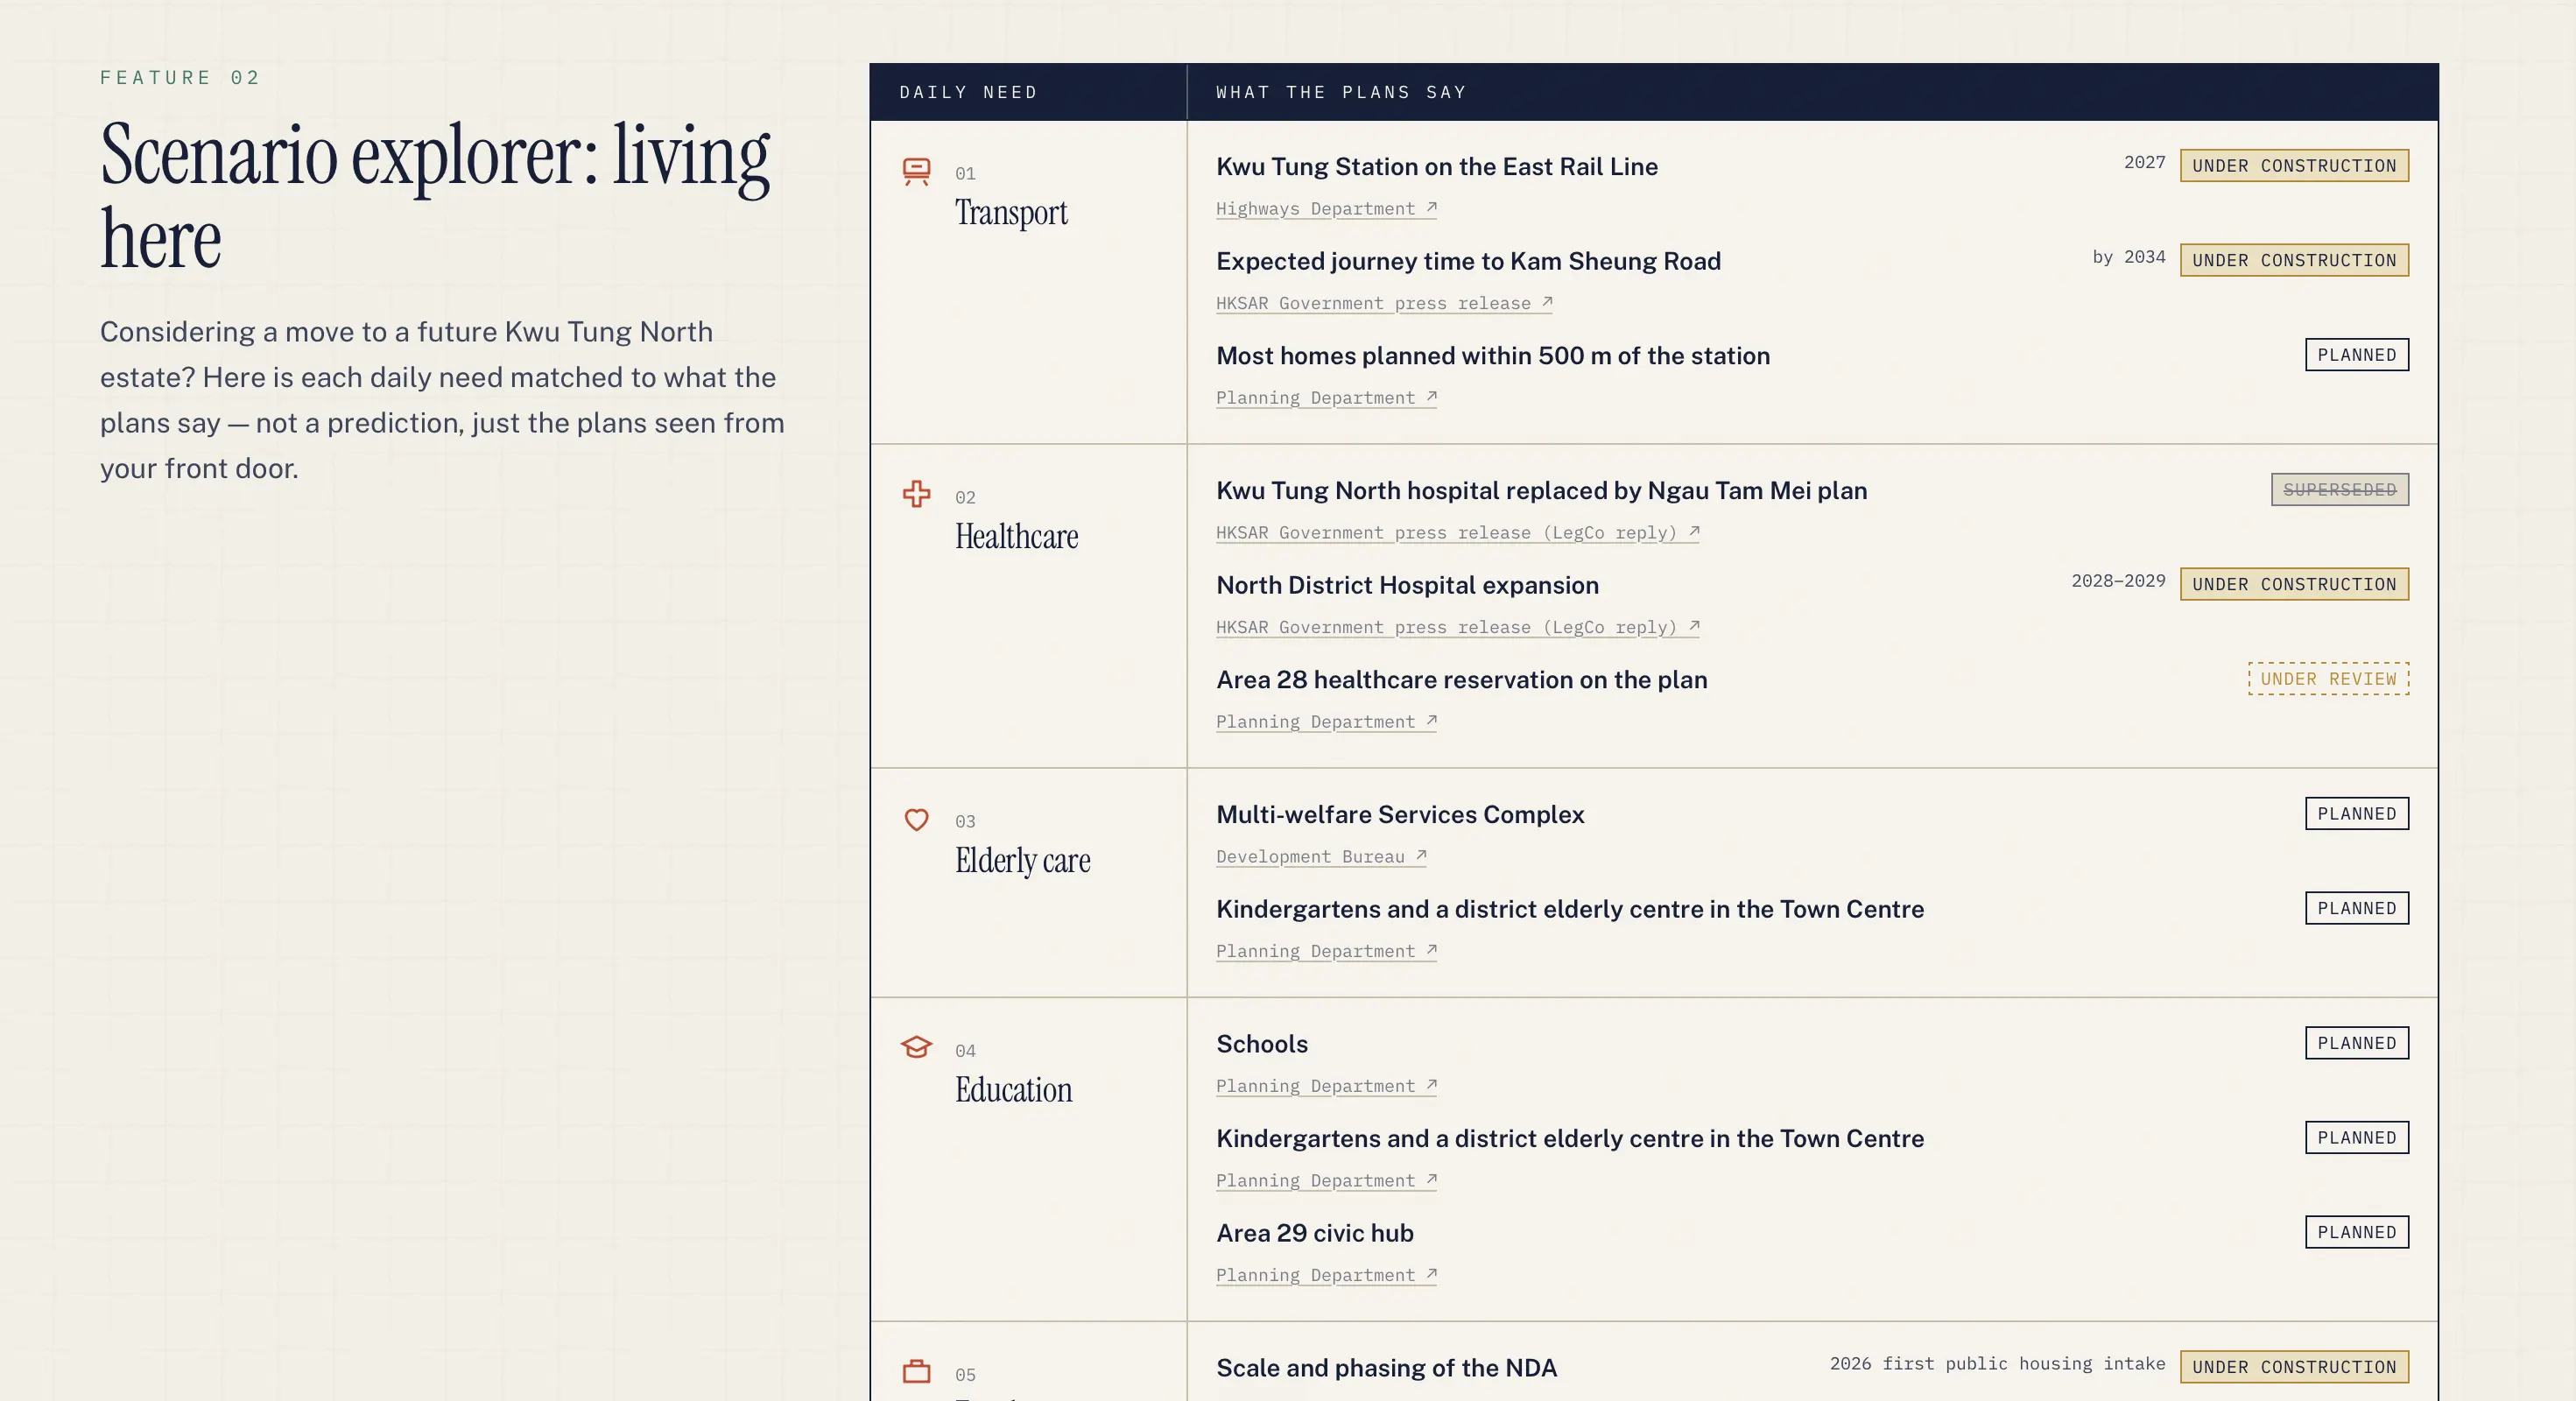
Task: Select 'Kwu Tung North hospital replaced' title
Action: [x=1541, y=491]
